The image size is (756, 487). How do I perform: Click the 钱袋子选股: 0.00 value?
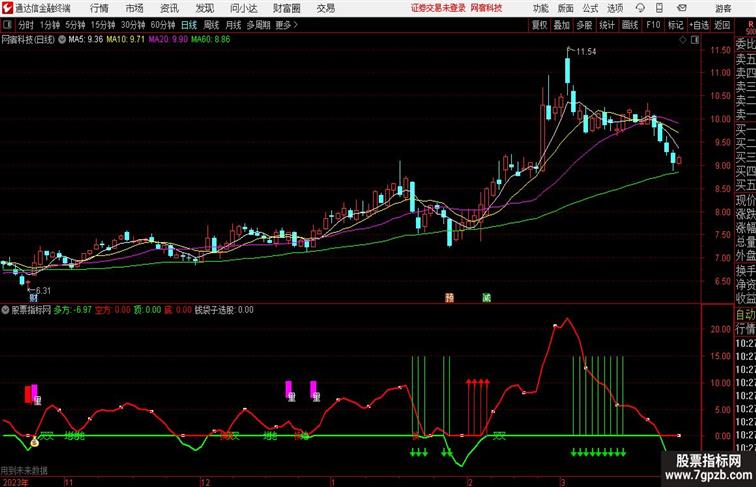(224, 310)
